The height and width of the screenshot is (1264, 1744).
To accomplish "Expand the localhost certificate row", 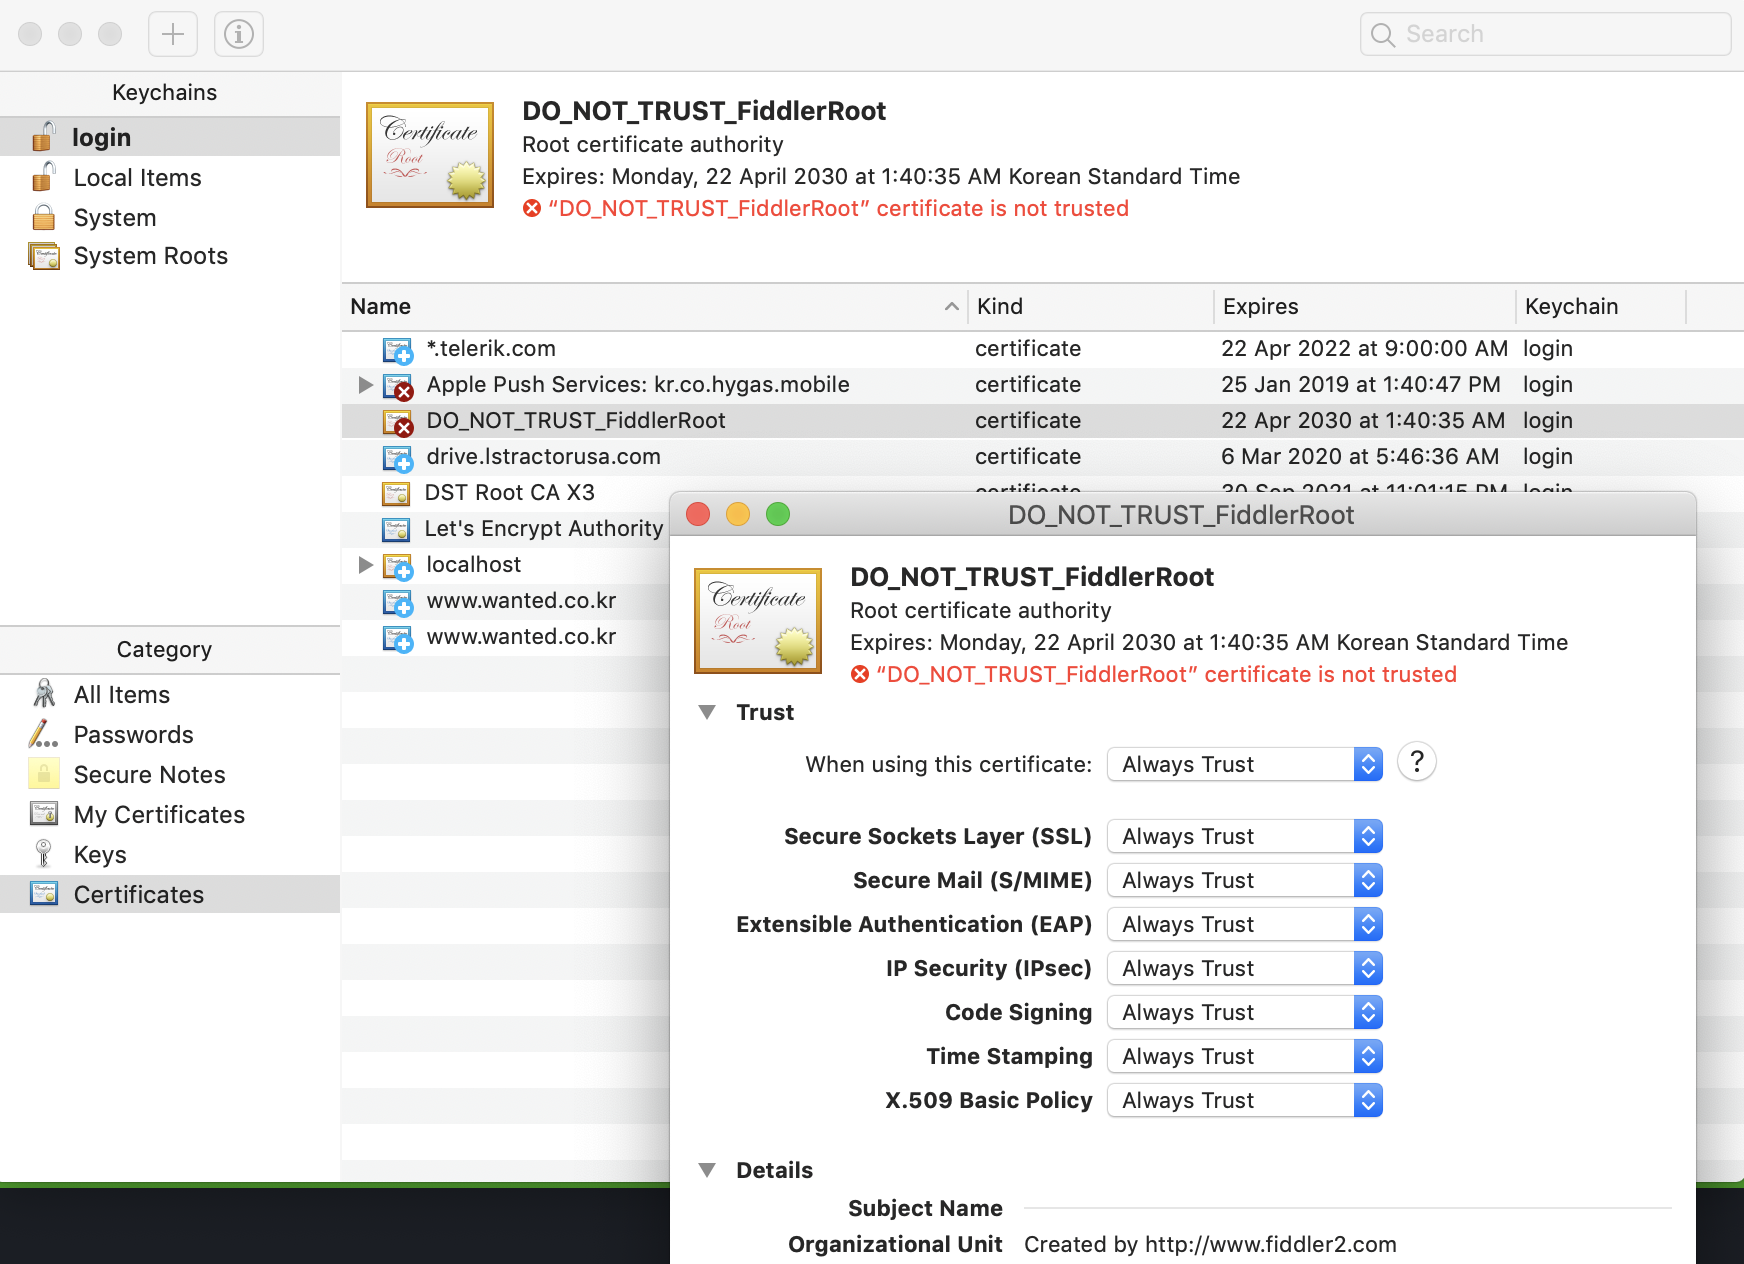I will [x=365, y=565].
